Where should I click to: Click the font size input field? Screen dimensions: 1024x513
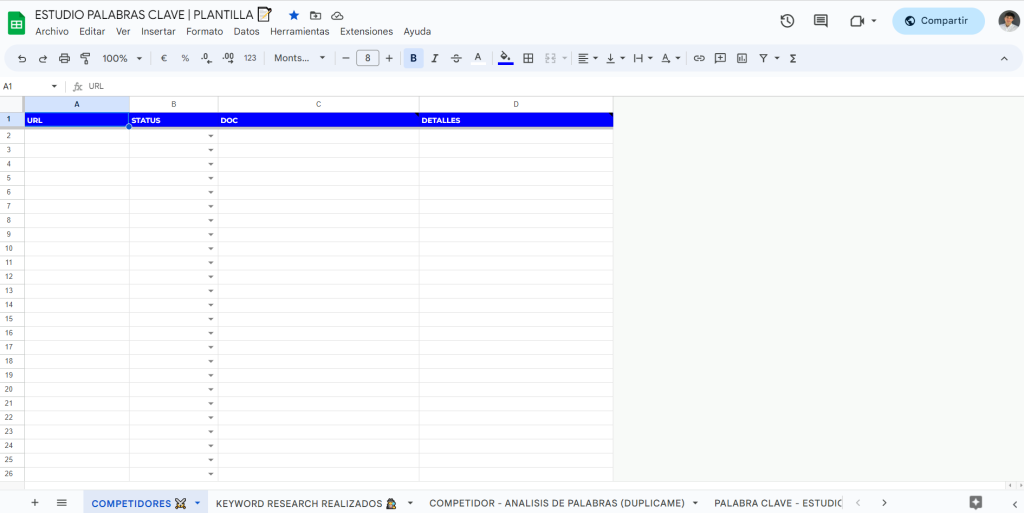368,58
